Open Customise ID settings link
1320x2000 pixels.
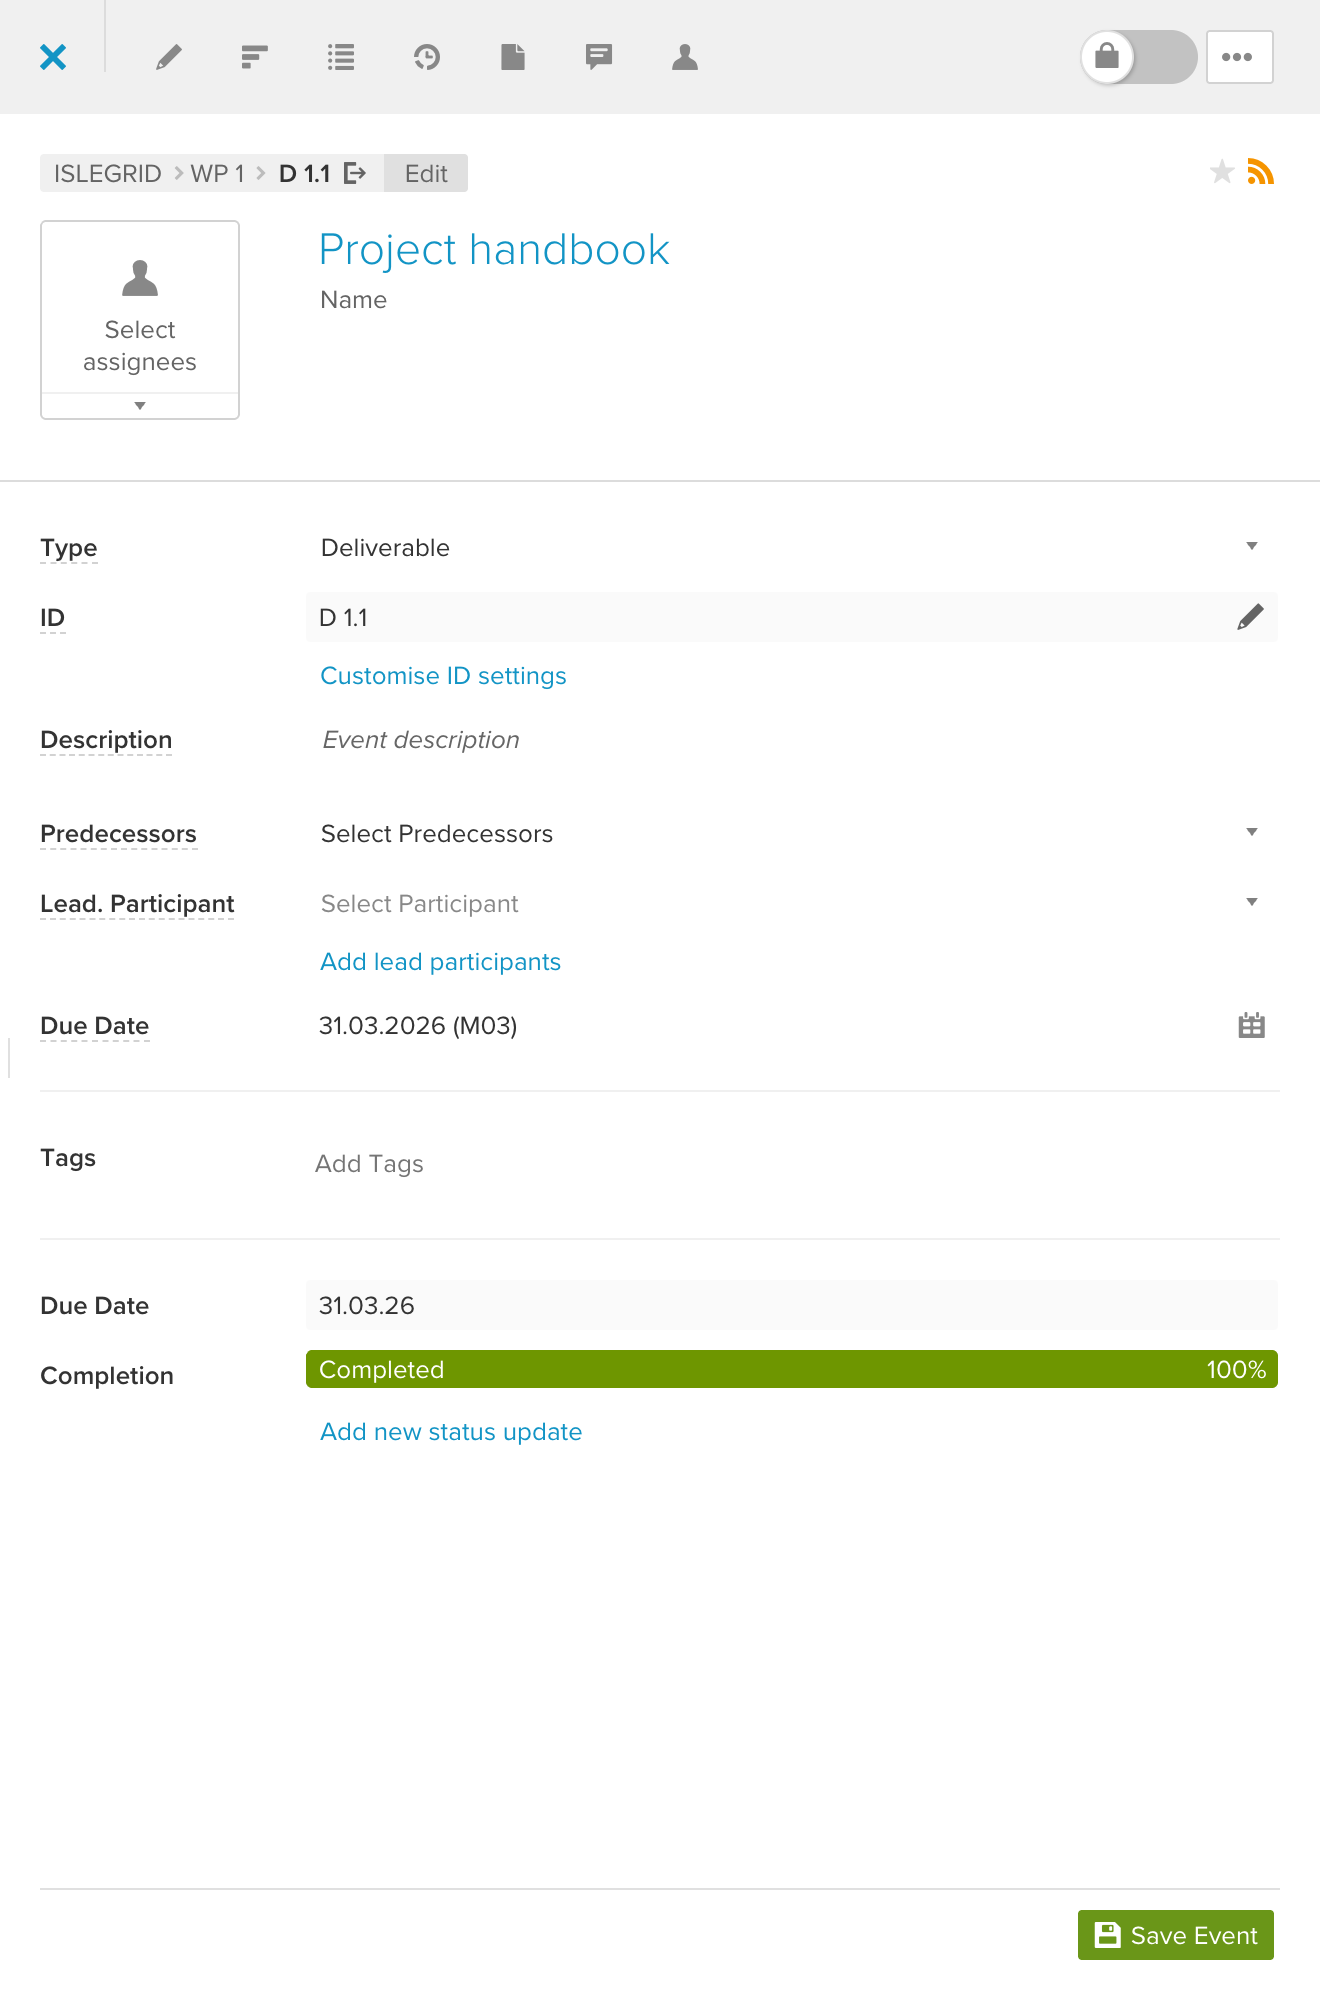coord(443,676)
